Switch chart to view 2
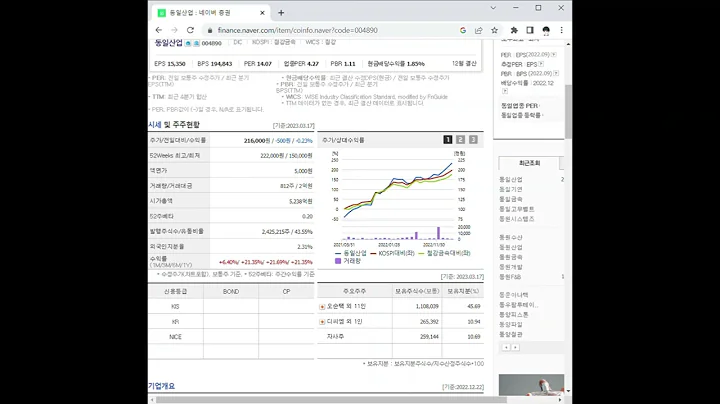720x404 pixels. [x=460, y=140]
